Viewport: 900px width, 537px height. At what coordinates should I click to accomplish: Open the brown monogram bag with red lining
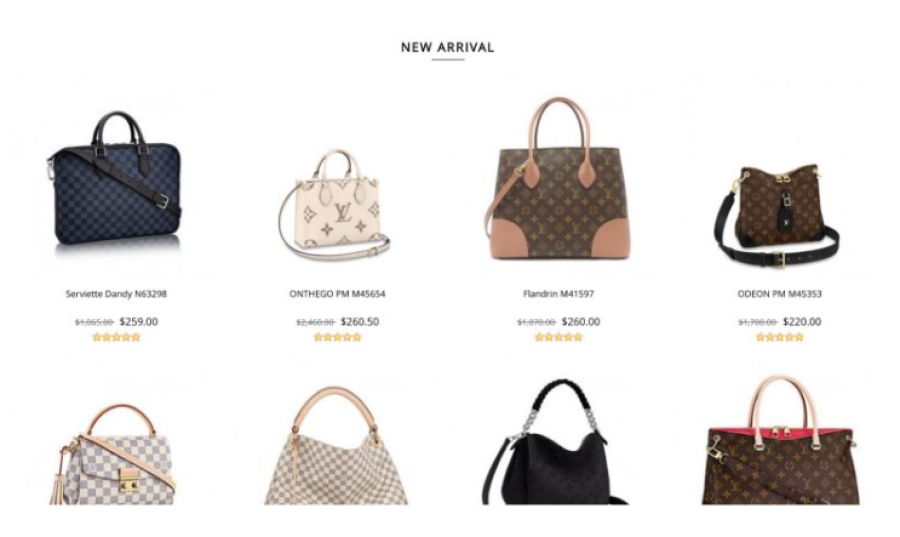(781, 441)
